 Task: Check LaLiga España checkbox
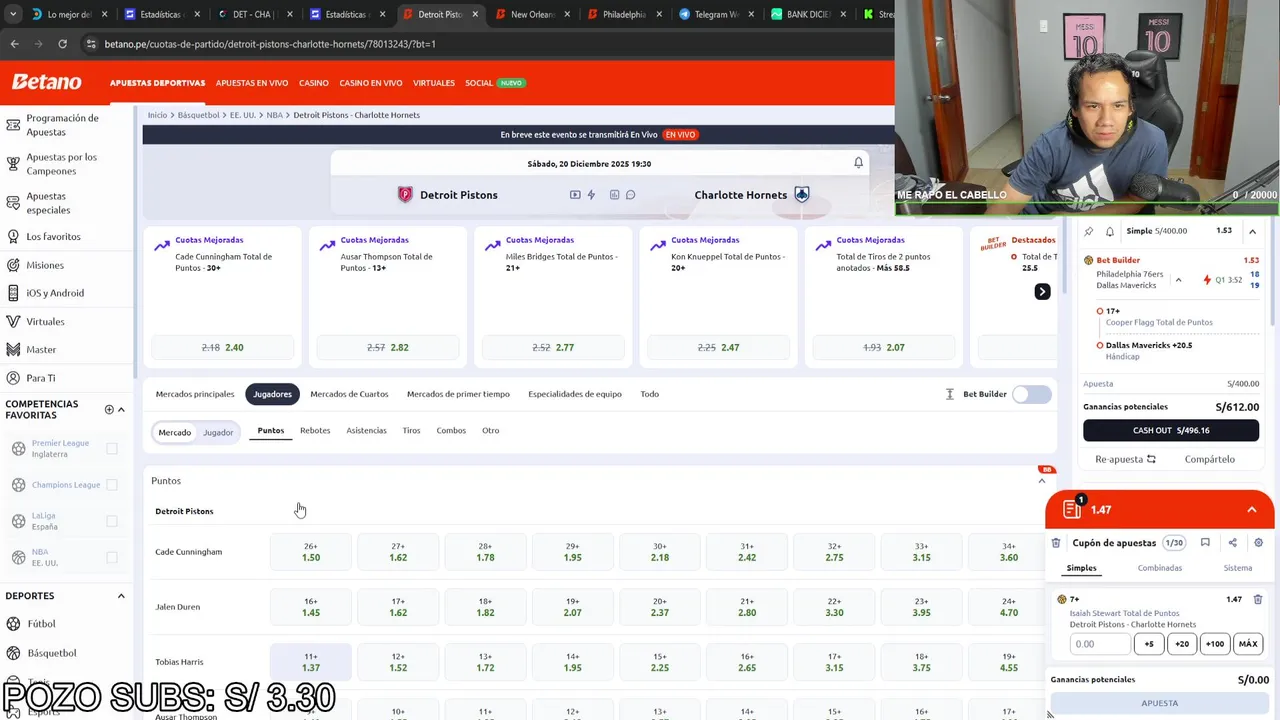112,521
